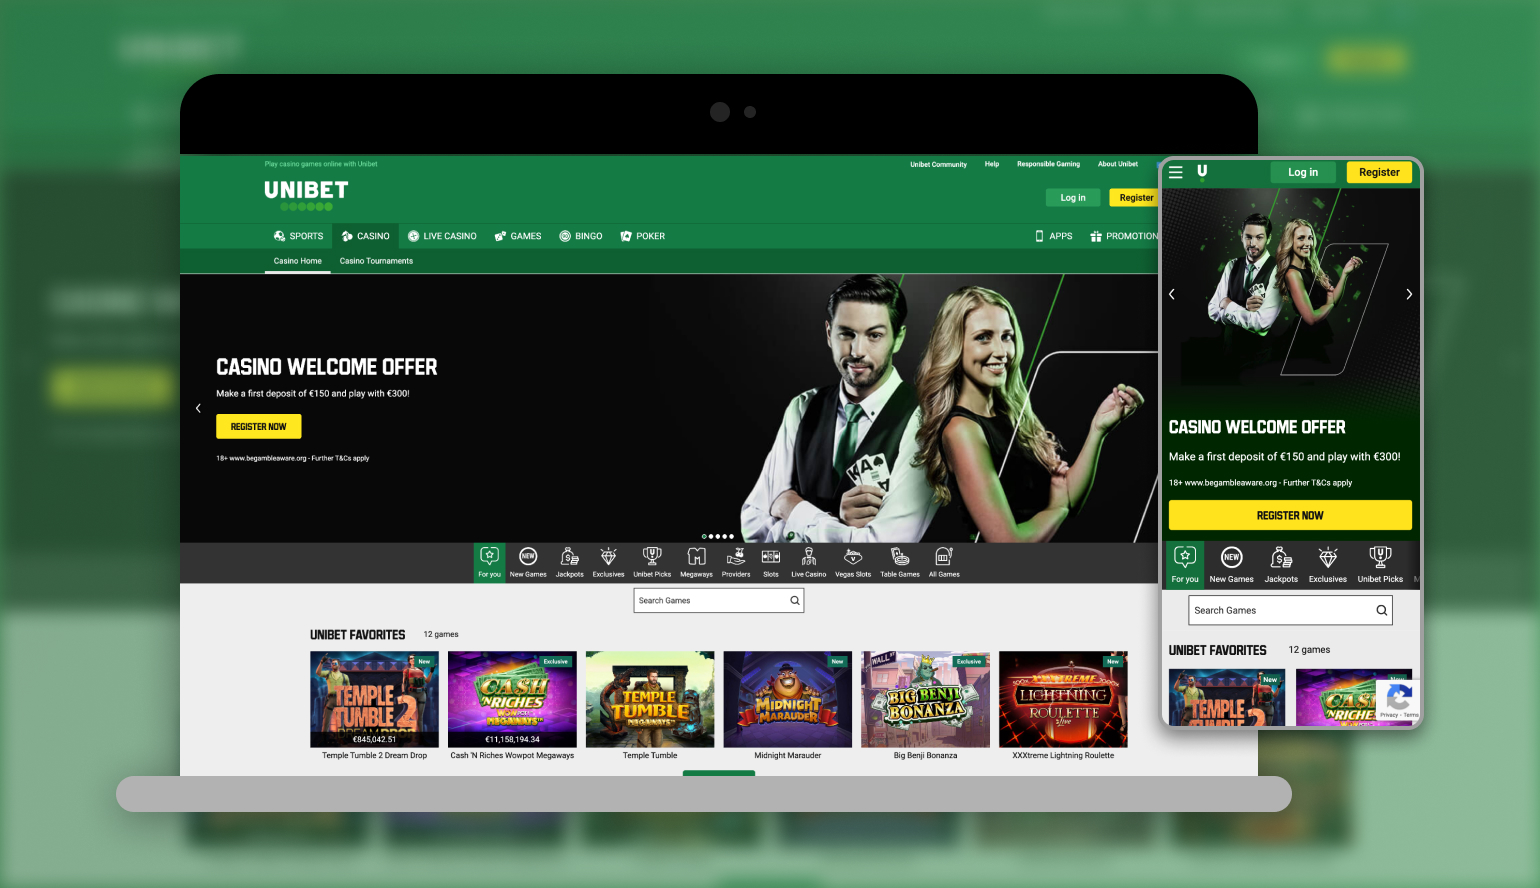Select Jackpots in mobile category bar

click(x=1281, y=565)
